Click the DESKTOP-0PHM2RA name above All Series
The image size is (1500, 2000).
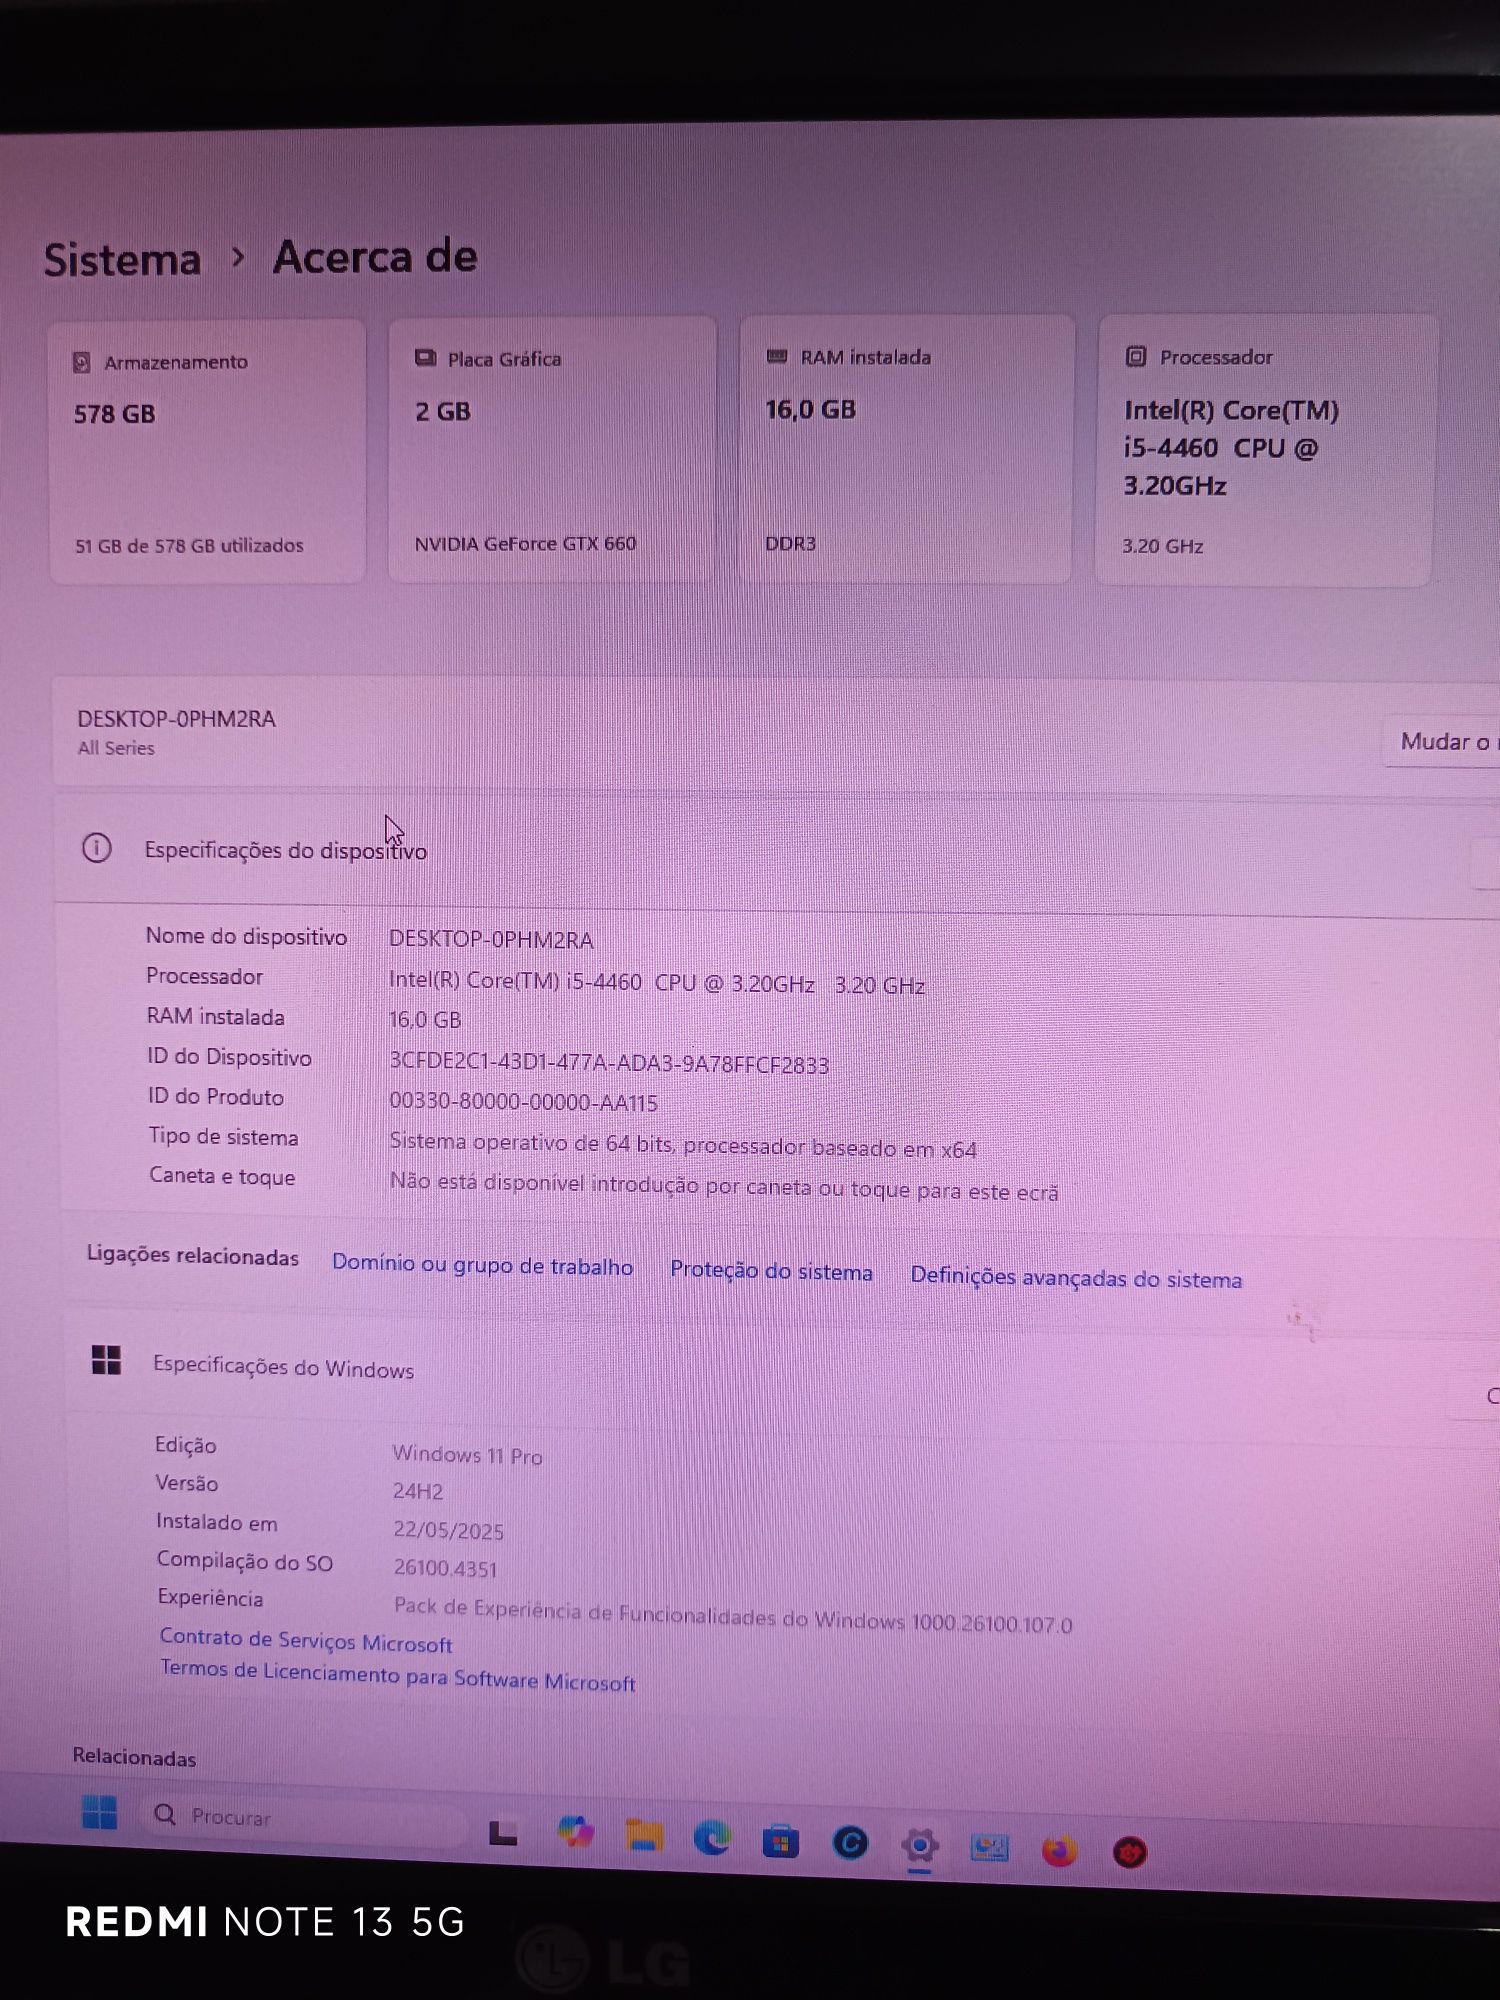177,719
